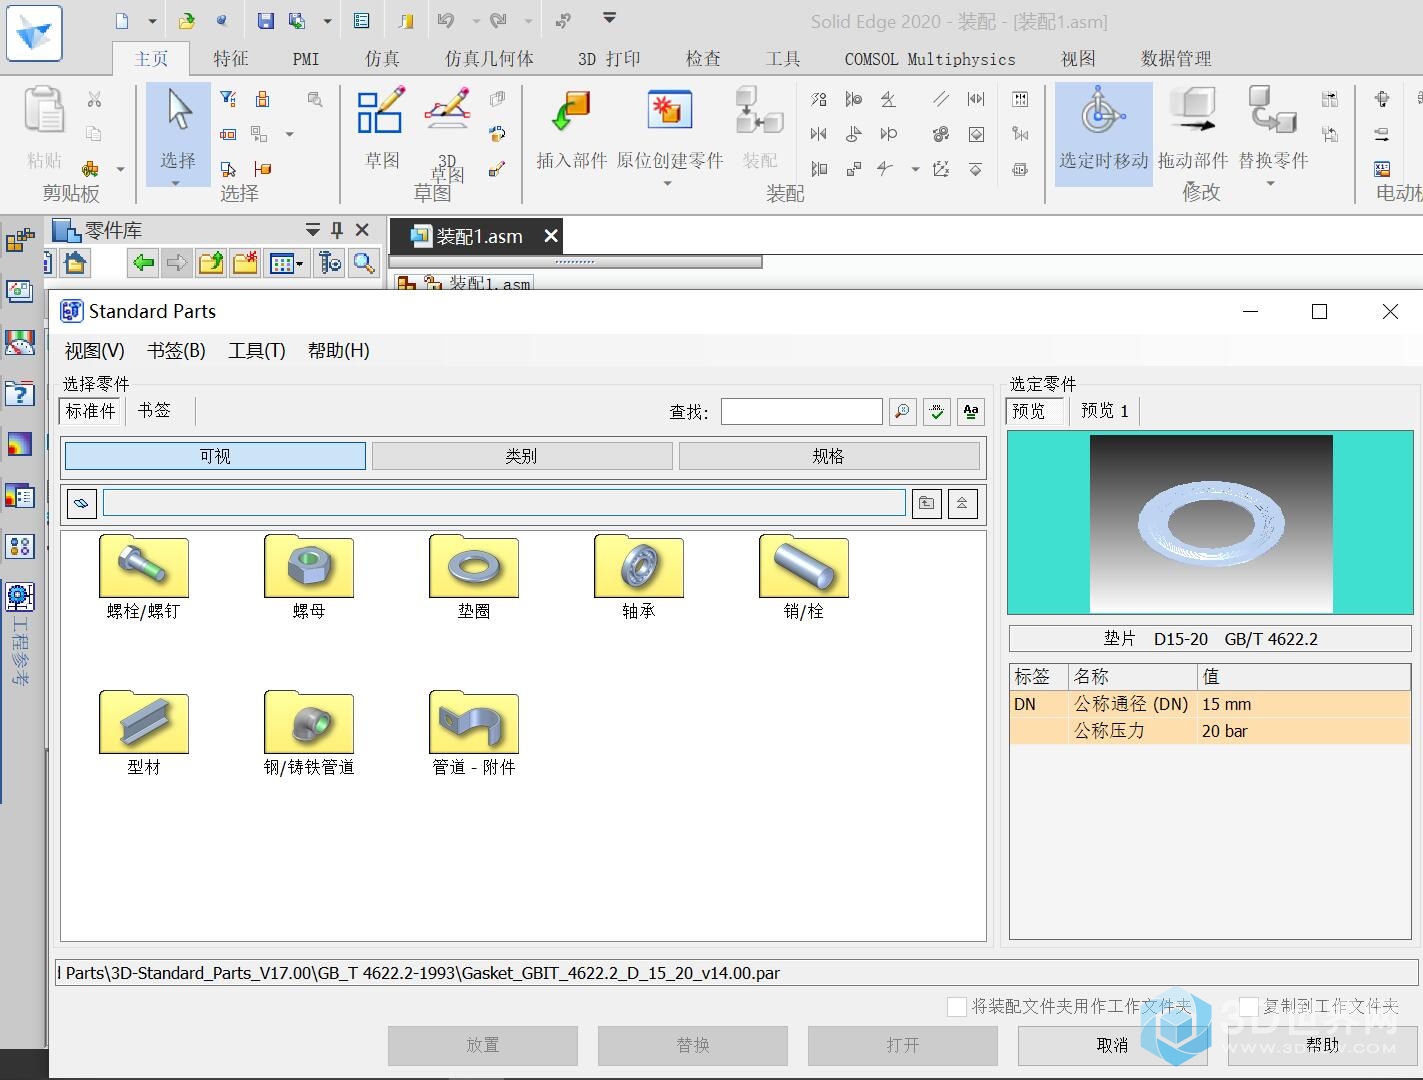Viewport: 1423px width, 1080px height.
Task: Click the 替换零件 replace part icon
Action: 1273,128
